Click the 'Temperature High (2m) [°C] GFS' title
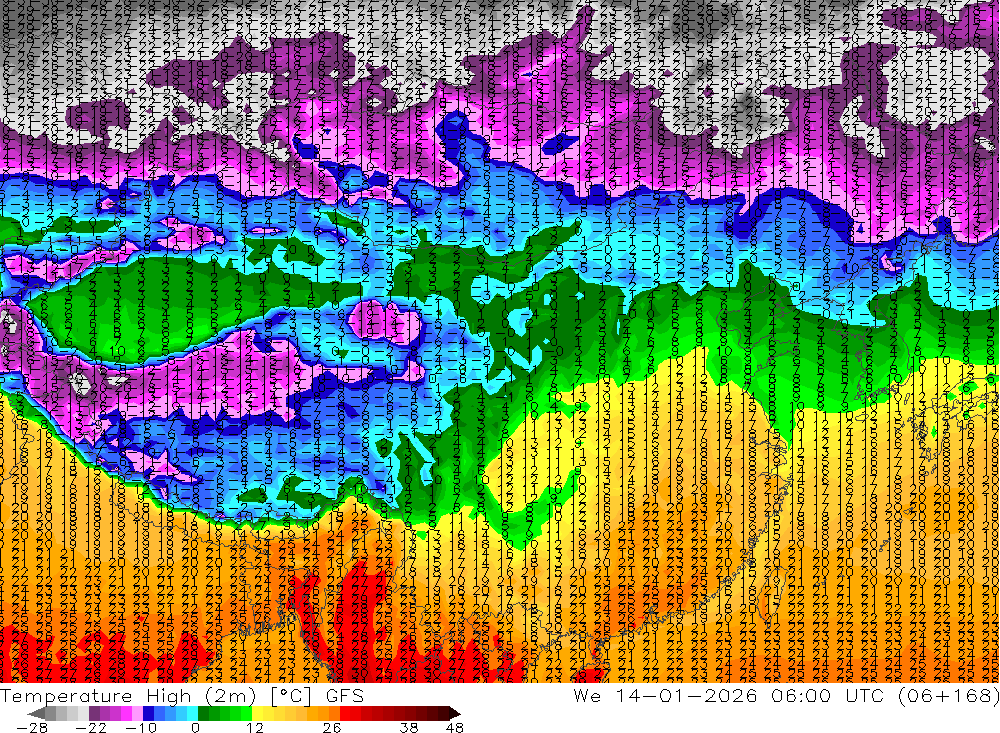Viewport: 1000px width, 733px height. [182, 695]
